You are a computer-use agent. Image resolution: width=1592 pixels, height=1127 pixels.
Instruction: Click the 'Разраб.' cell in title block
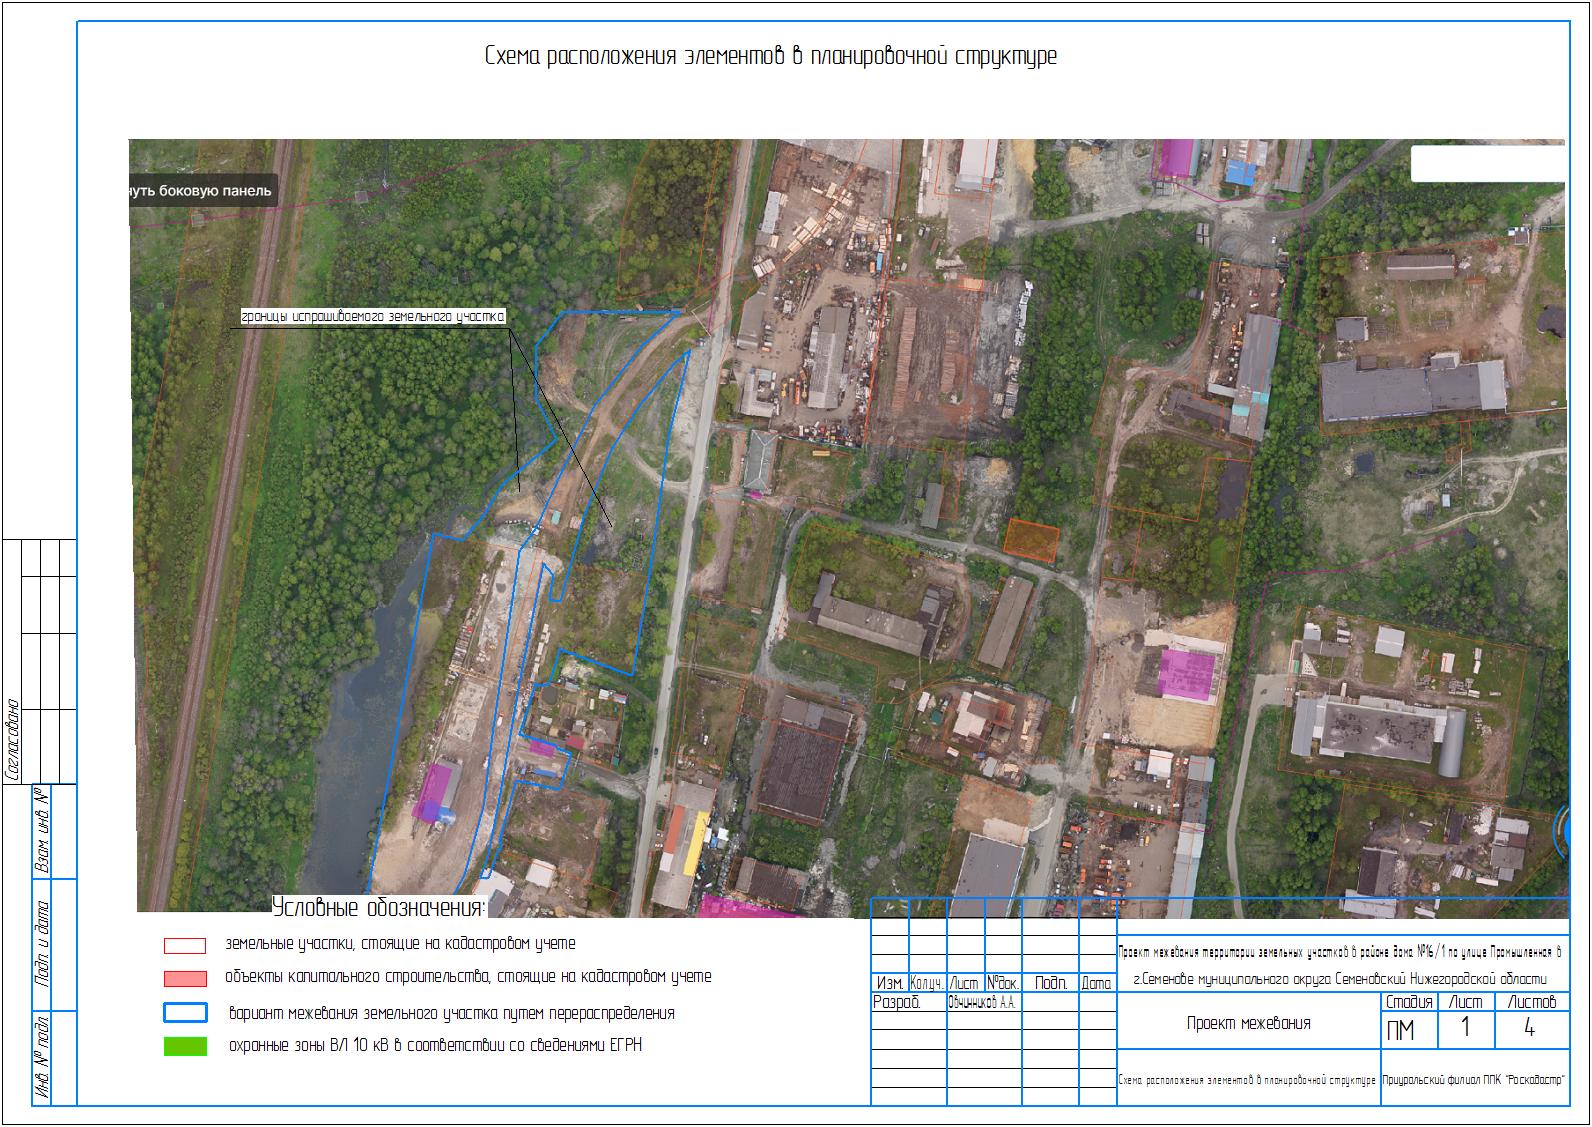point(896,1002)
